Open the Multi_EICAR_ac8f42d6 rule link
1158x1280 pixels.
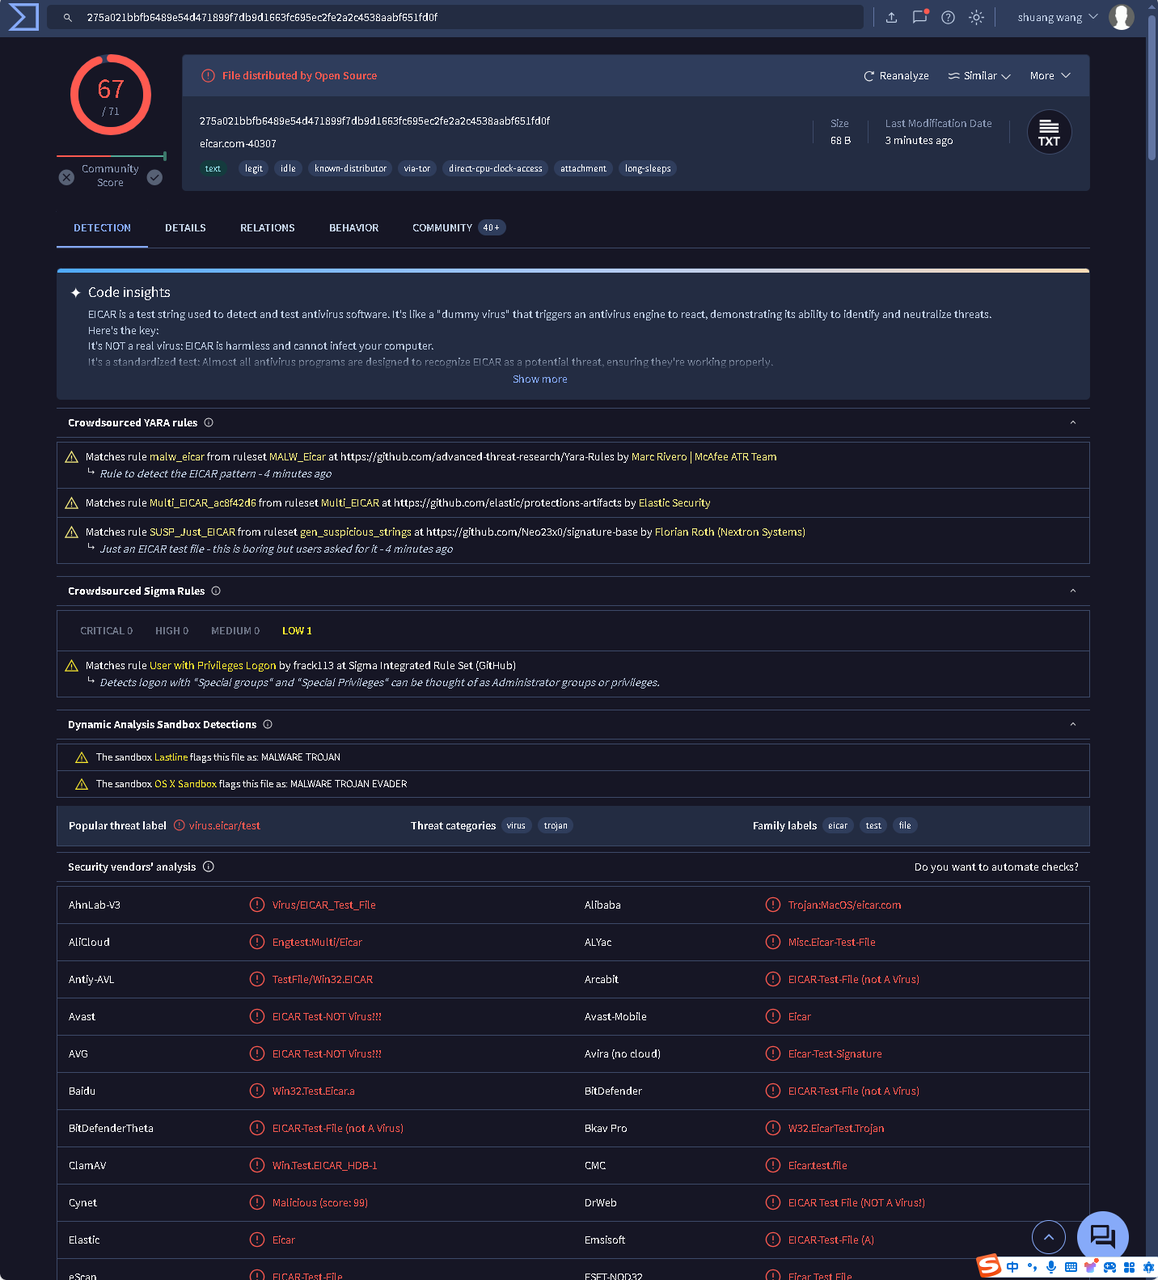(x=202, y=503)
